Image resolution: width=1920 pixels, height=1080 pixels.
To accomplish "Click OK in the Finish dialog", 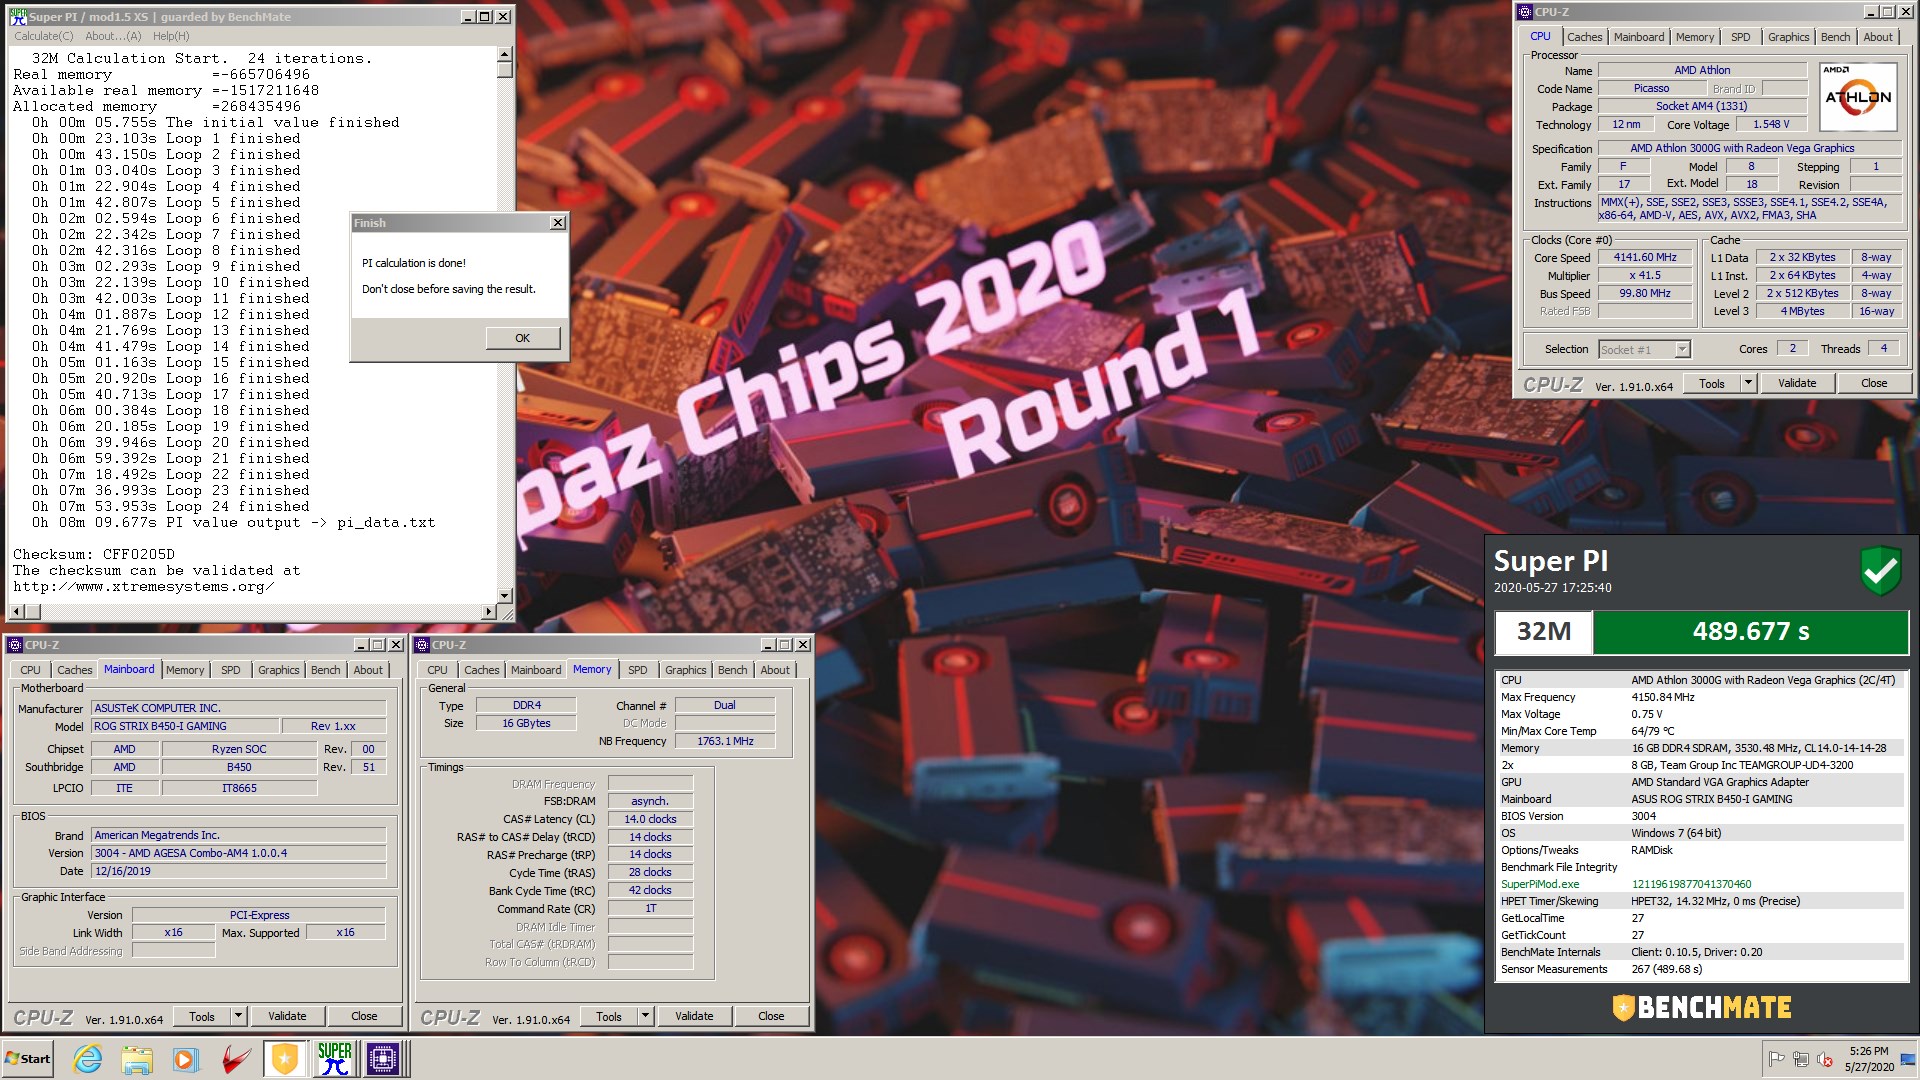I will coord(522,338).
